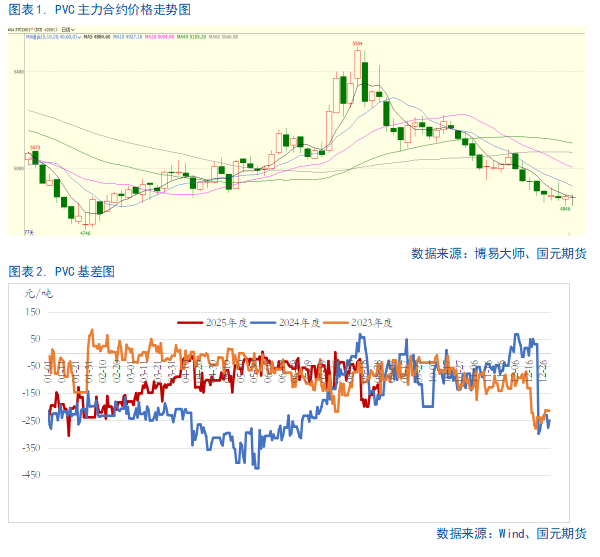600x557 pixels.
Task: Select the blue MA10 indicator label
Action: pos(129,36)
